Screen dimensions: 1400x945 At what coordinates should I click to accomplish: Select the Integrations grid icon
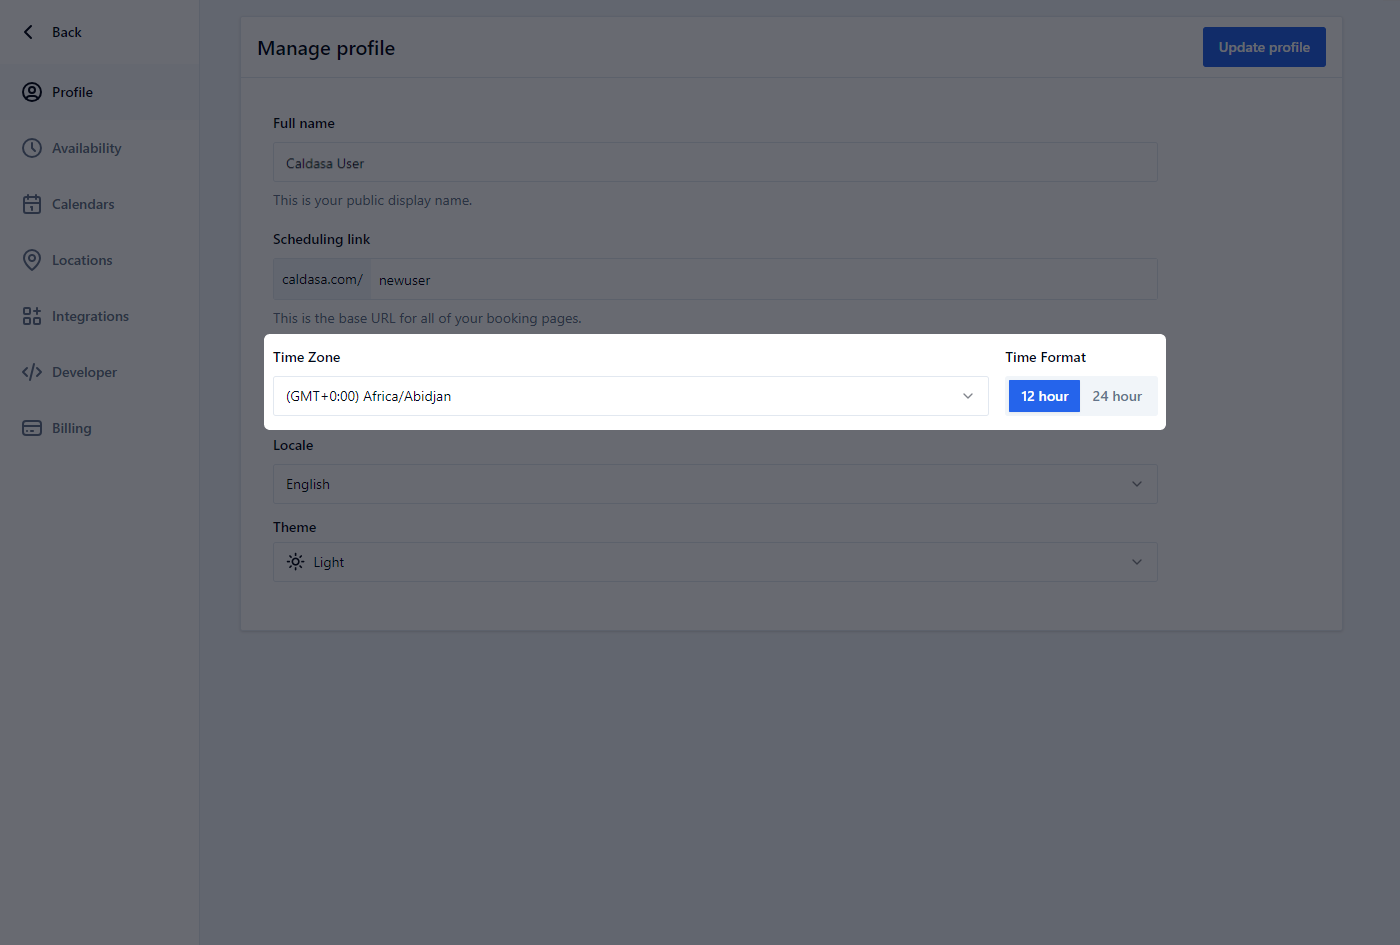pos(31,315)
